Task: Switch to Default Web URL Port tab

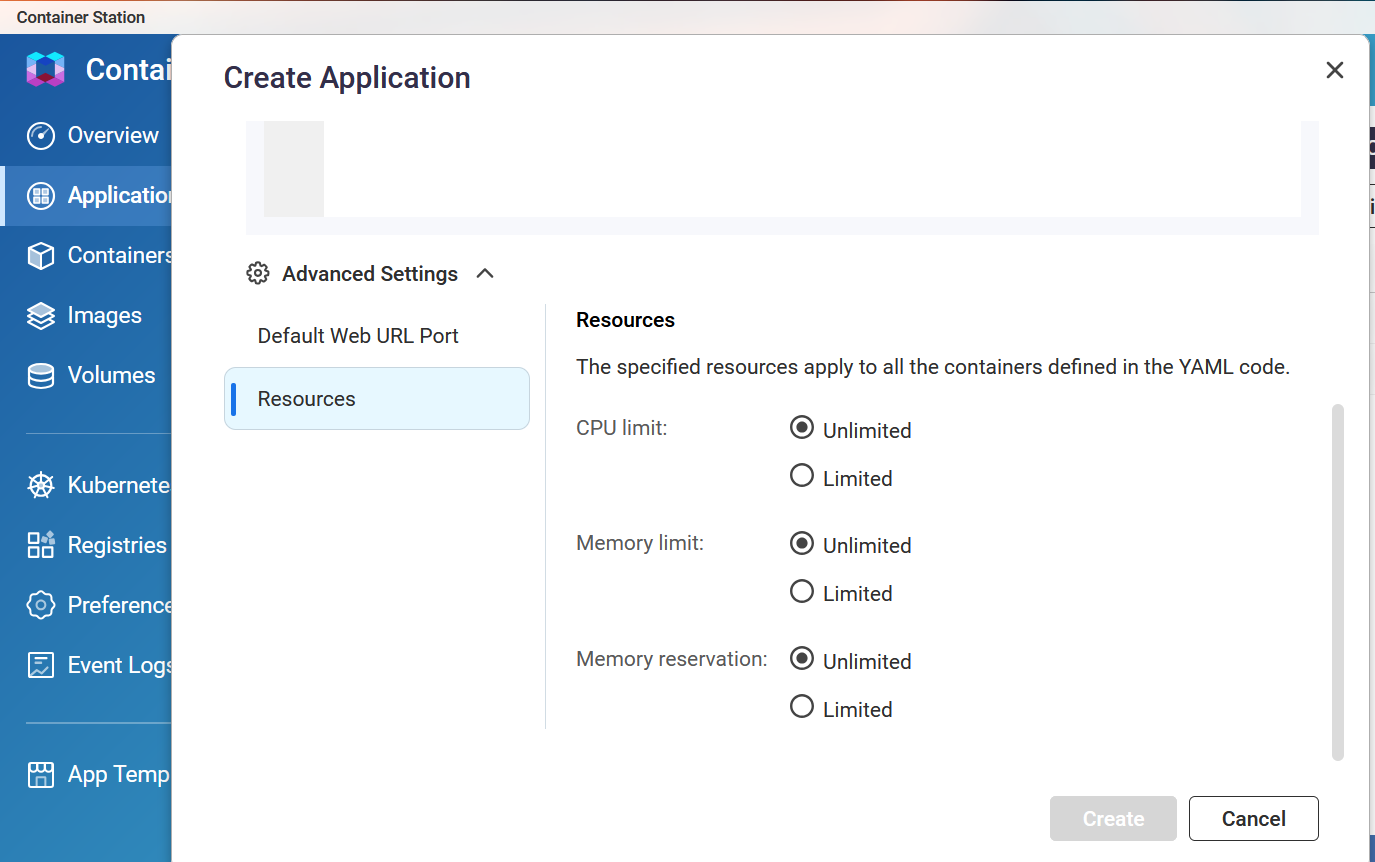Action: tap(358, 336)
